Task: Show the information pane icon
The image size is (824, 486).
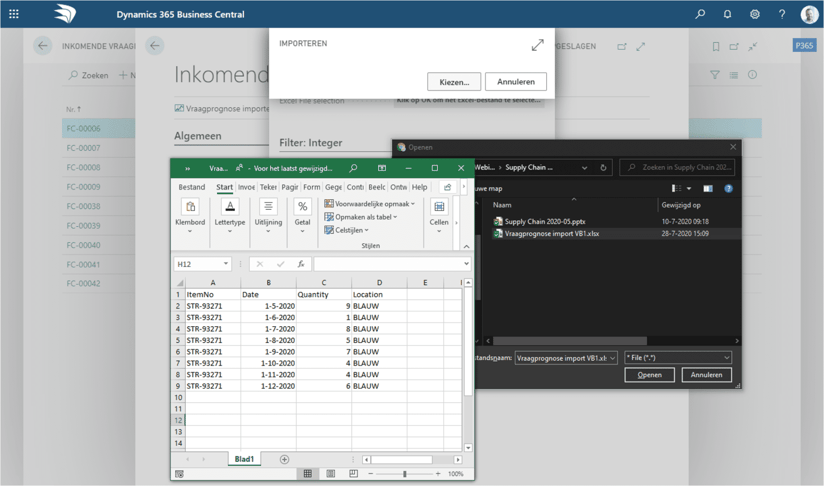Action: (x=753, y=75)
